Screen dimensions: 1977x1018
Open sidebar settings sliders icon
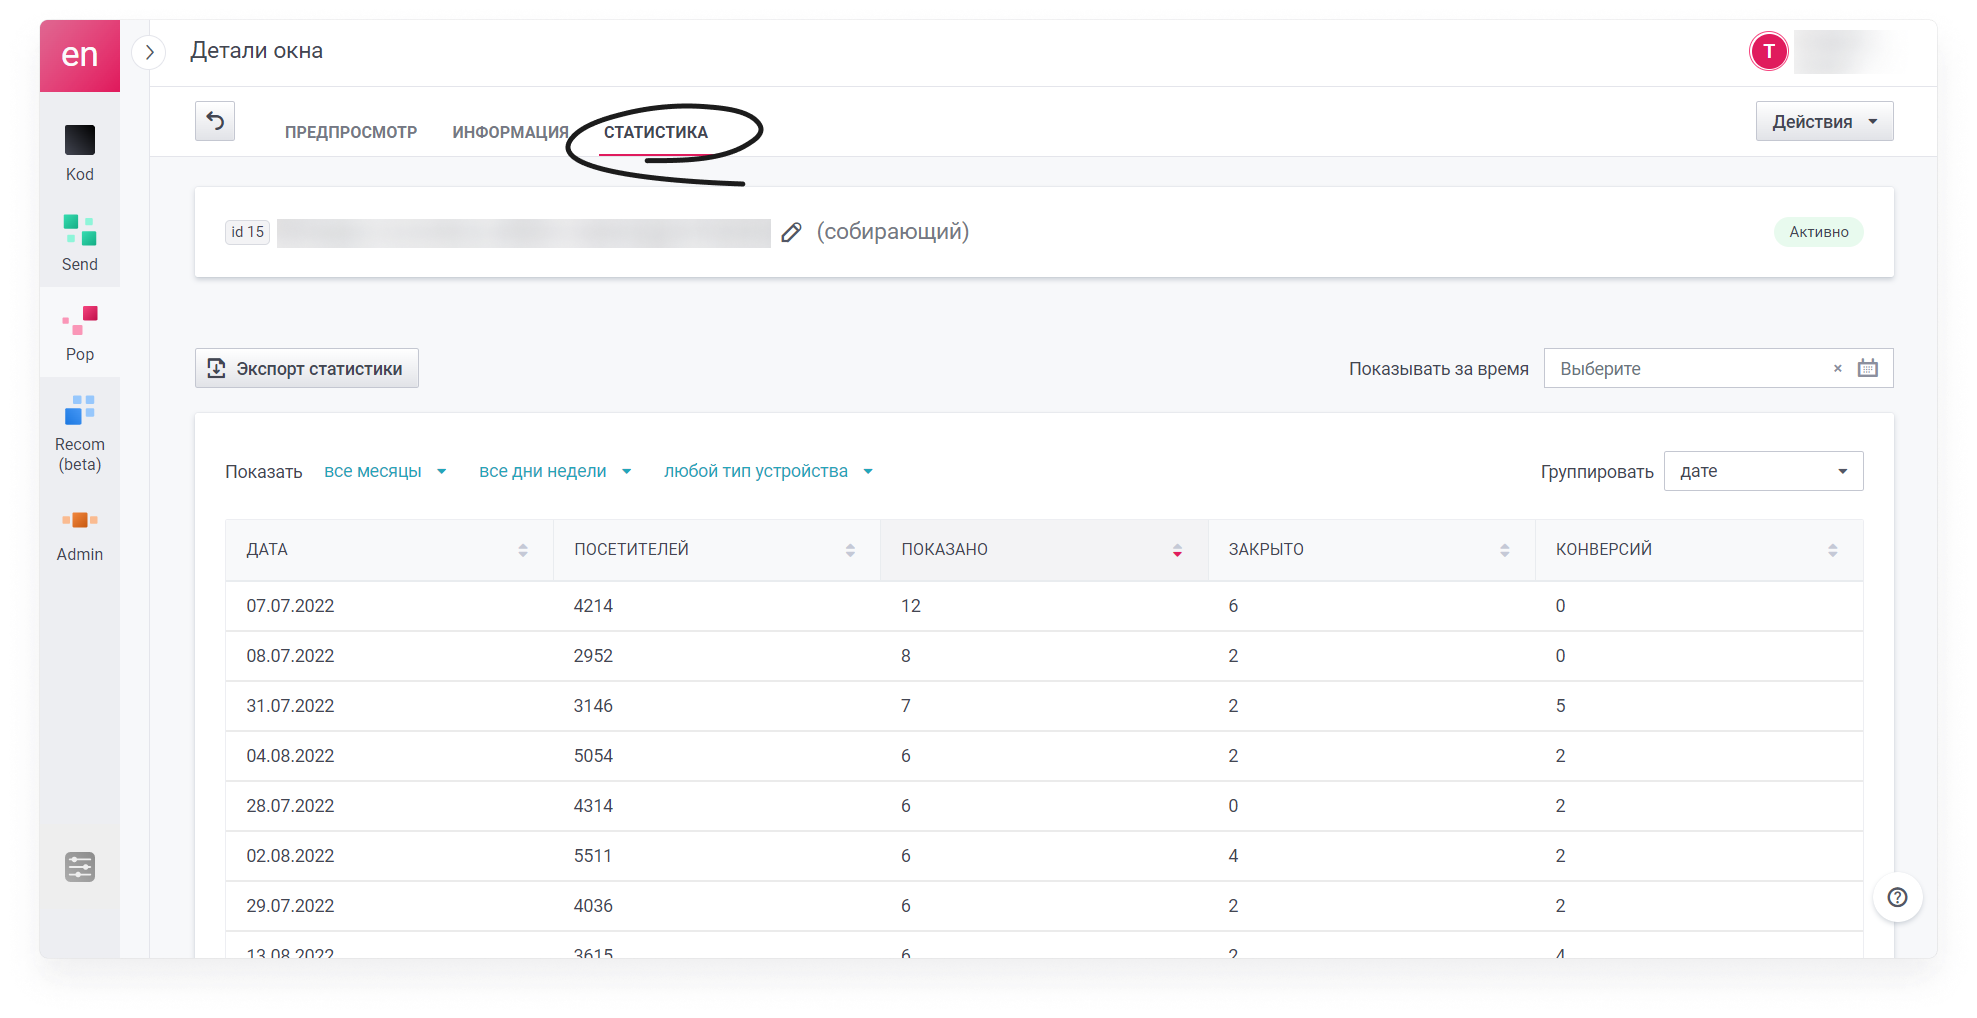click(80, 867)
